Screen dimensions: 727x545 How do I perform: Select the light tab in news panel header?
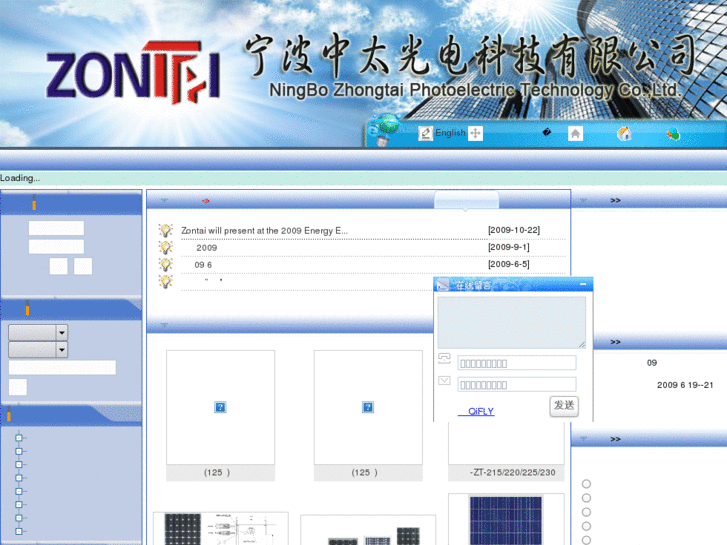coord(466,200)
